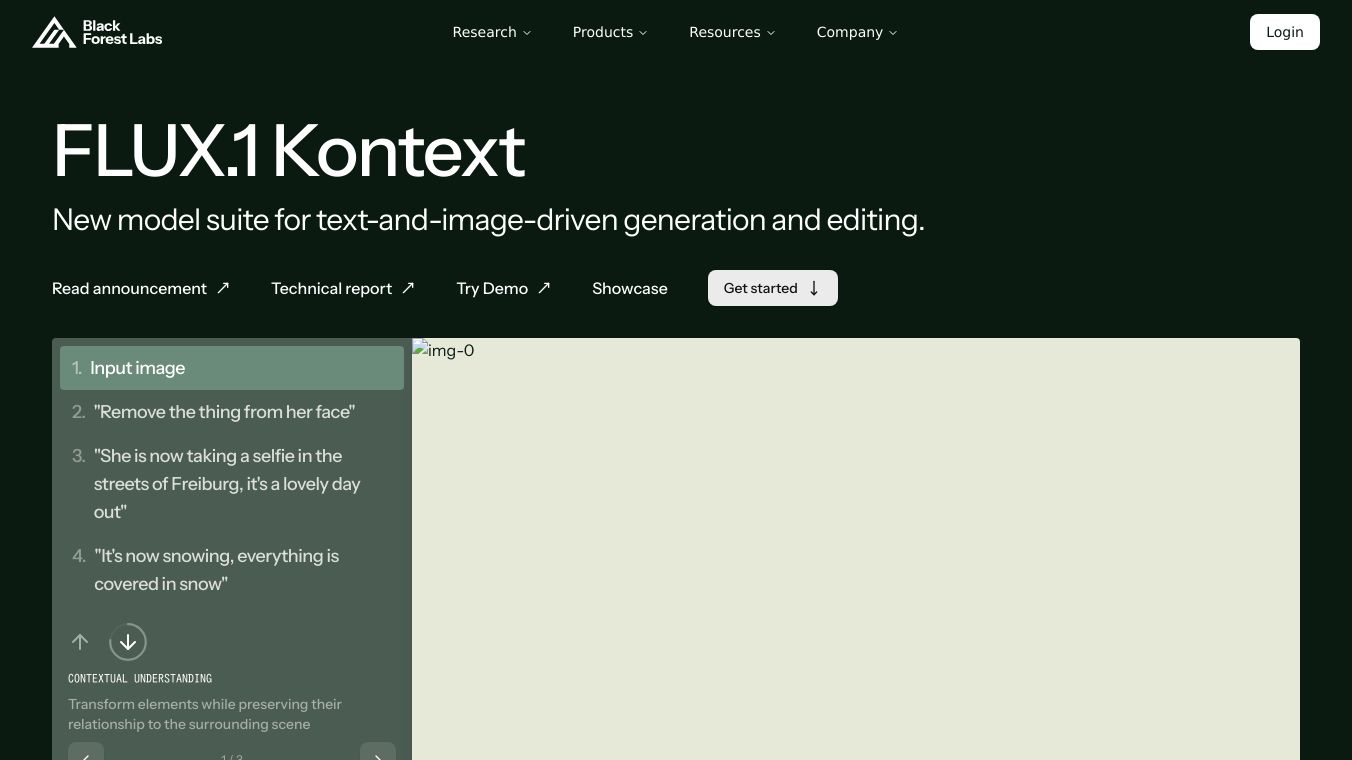The width and height of the screenshot is (1352, 760).
Task: Click the img-0 image placeholder
Action: pyautogui.click(x=856, y=549)
